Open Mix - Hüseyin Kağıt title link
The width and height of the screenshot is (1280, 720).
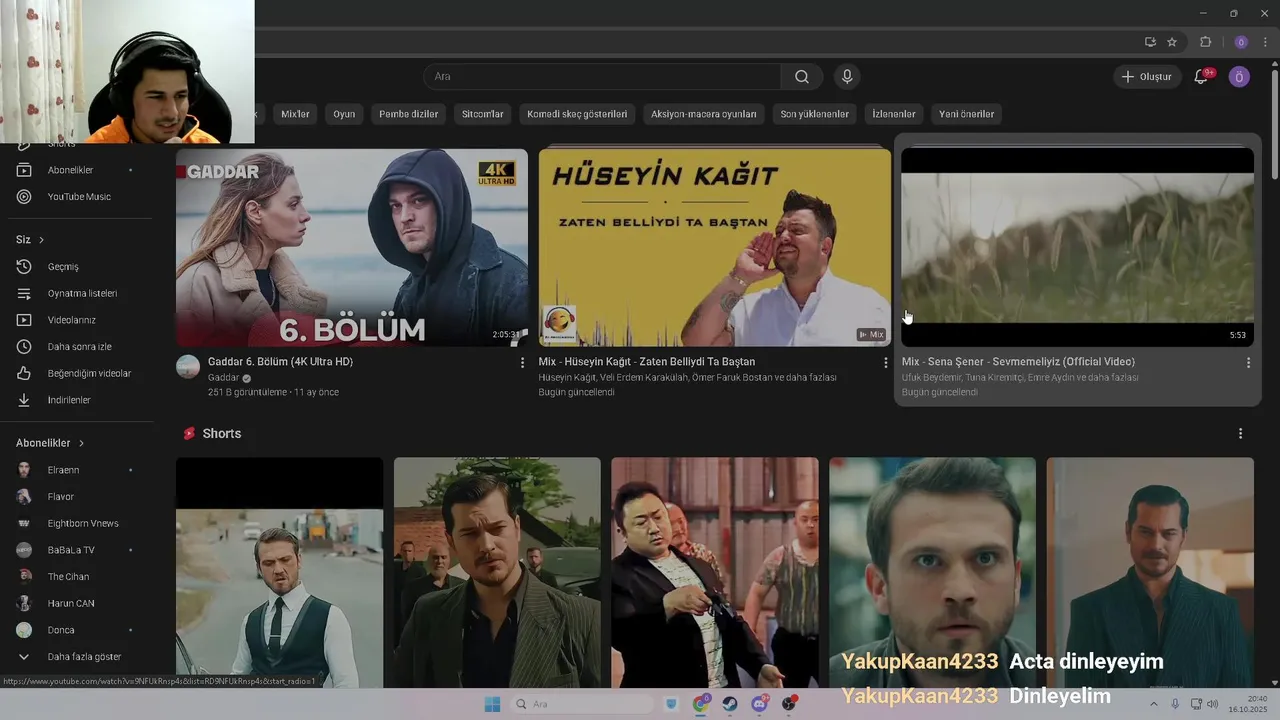click(x=647, y=362)
